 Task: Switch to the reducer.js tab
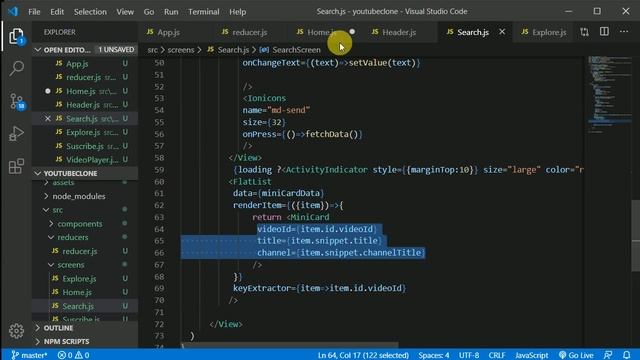coord(250,32)
